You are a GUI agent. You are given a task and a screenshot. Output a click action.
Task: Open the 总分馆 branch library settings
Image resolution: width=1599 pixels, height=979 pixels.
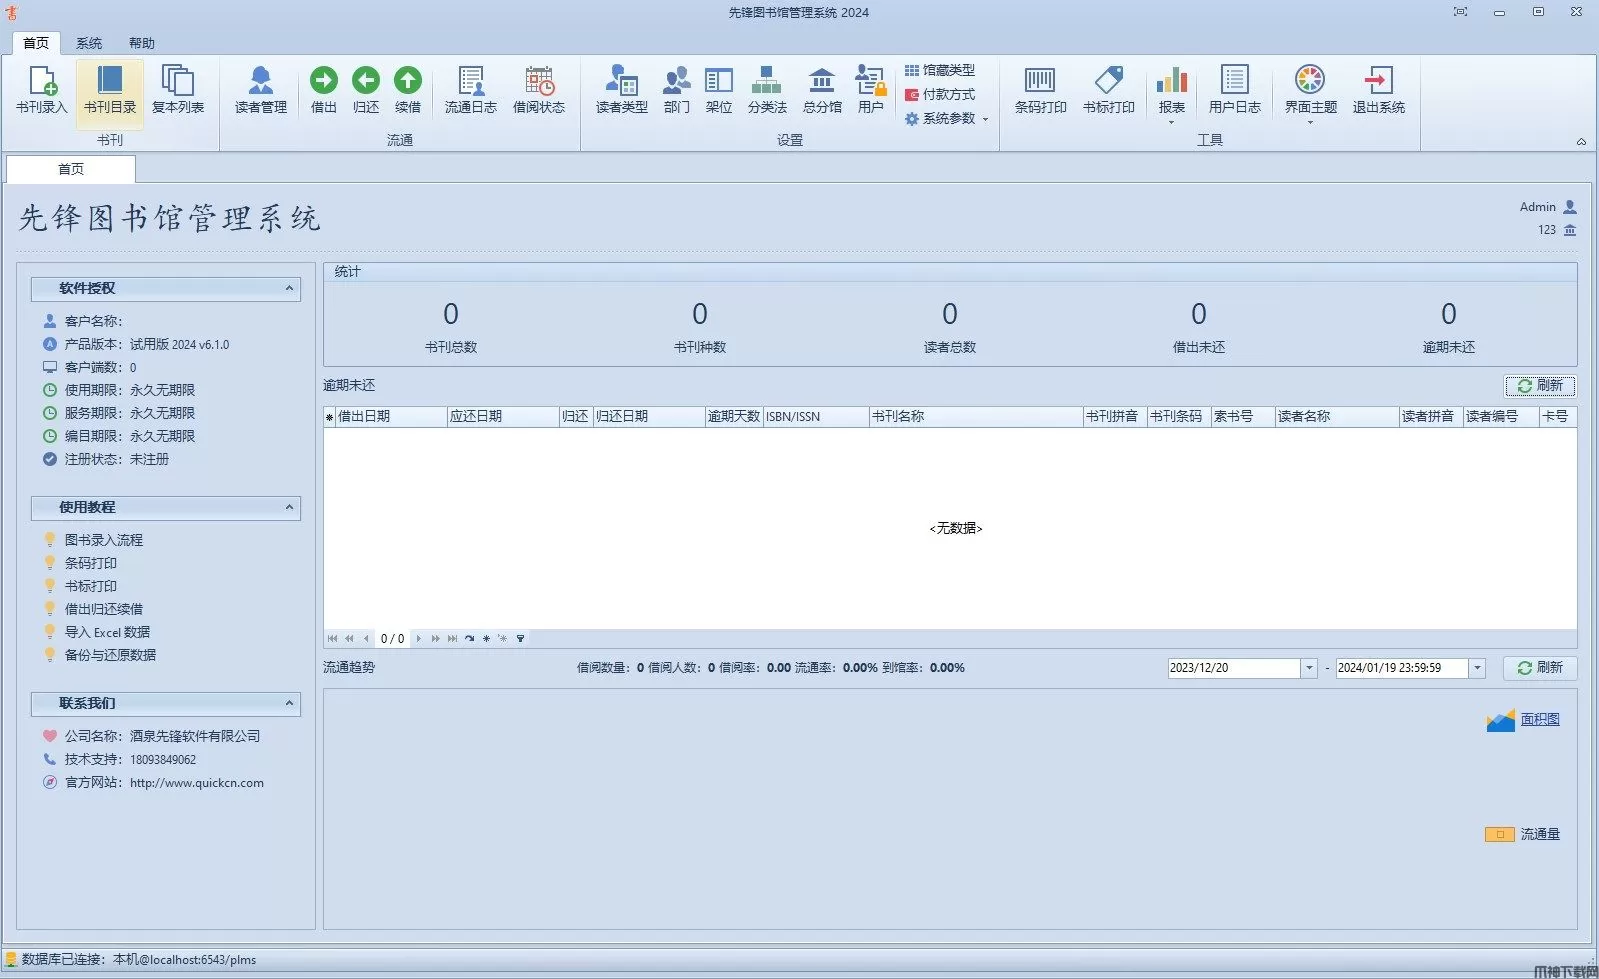tap(822, 90)
